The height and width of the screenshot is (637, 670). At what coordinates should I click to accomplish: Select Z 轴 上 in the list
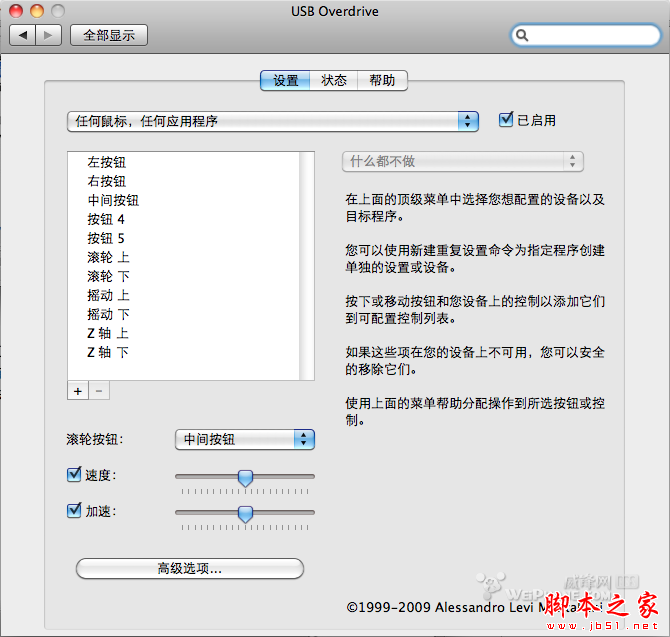tap(184, 333)
